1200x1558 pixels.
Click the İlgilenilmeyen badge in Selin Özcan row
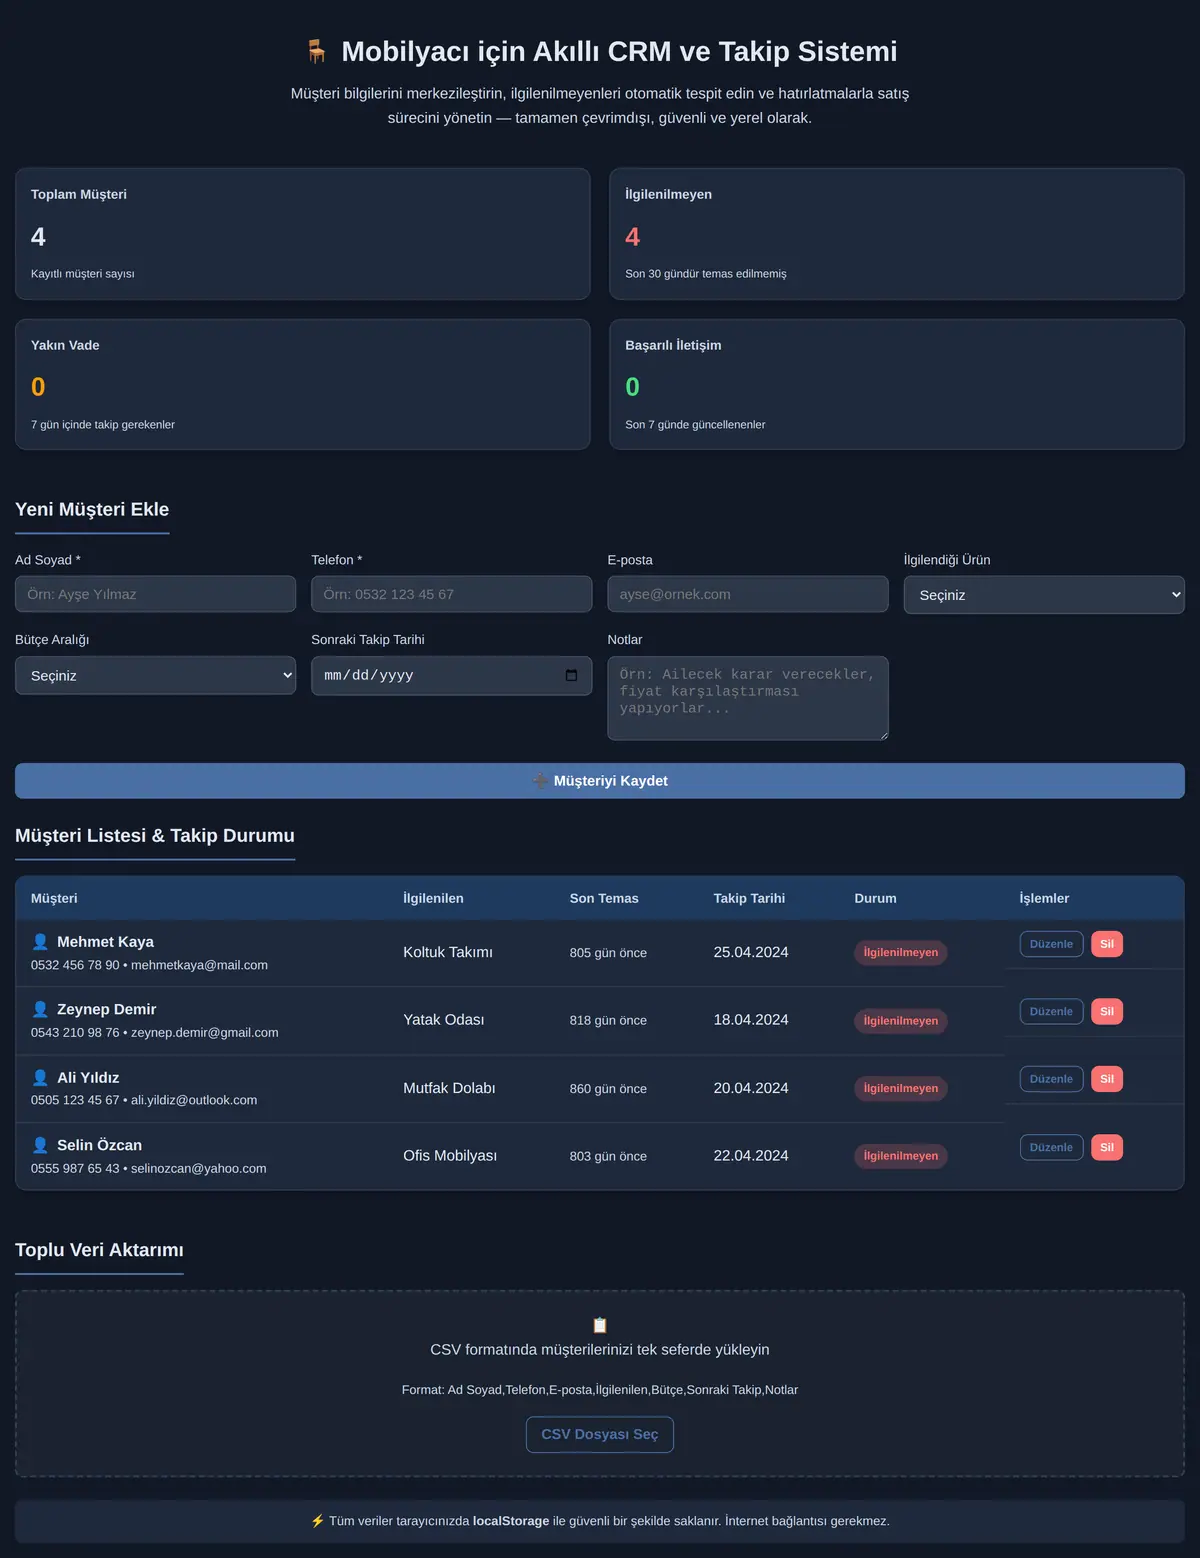[901, 1156]
